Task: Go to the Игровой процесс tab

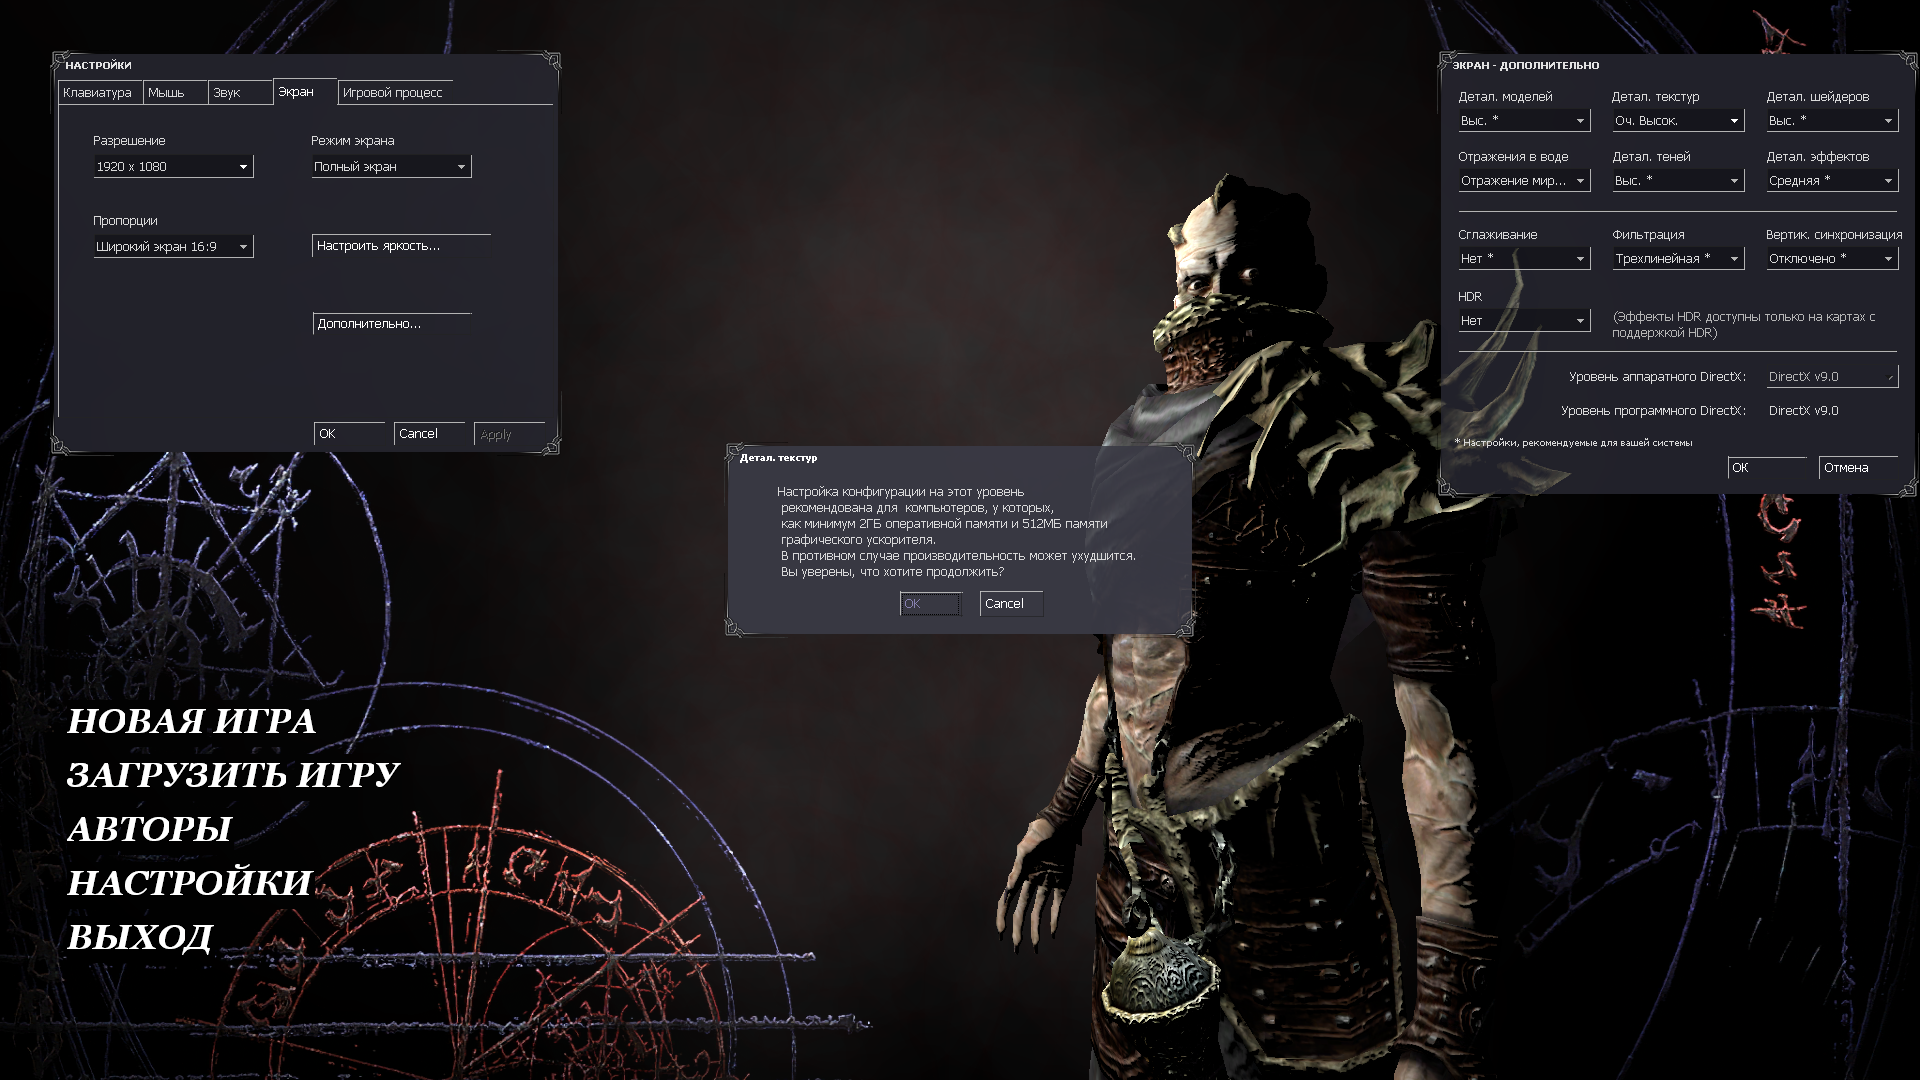Action: (x=396, y=93)
